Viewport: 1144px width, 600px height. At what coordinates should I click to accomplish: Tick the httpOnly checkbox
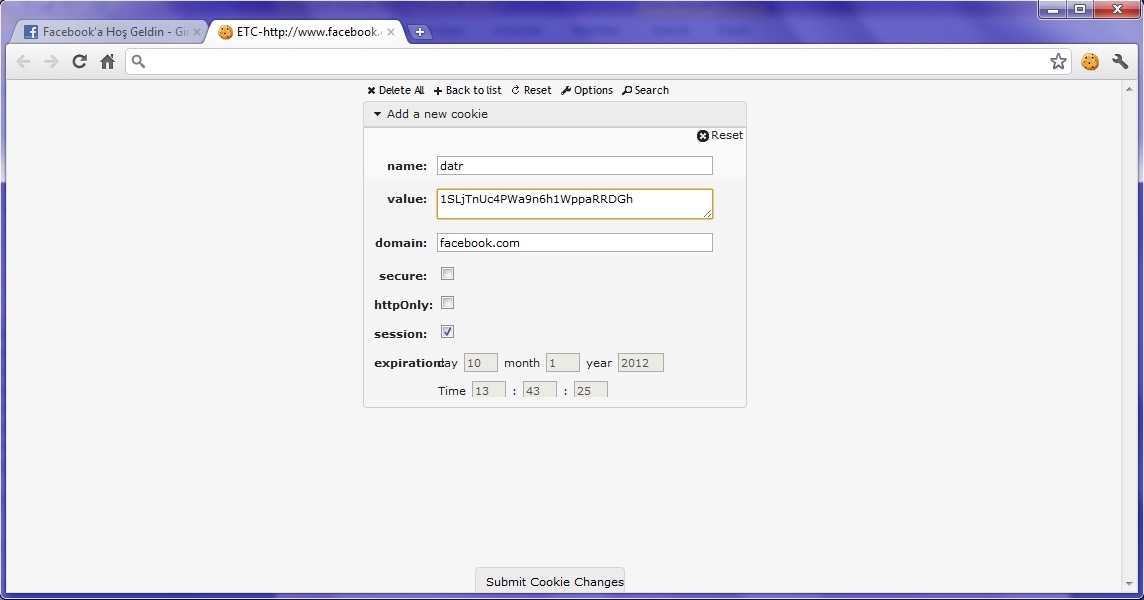tap(448, 303)
